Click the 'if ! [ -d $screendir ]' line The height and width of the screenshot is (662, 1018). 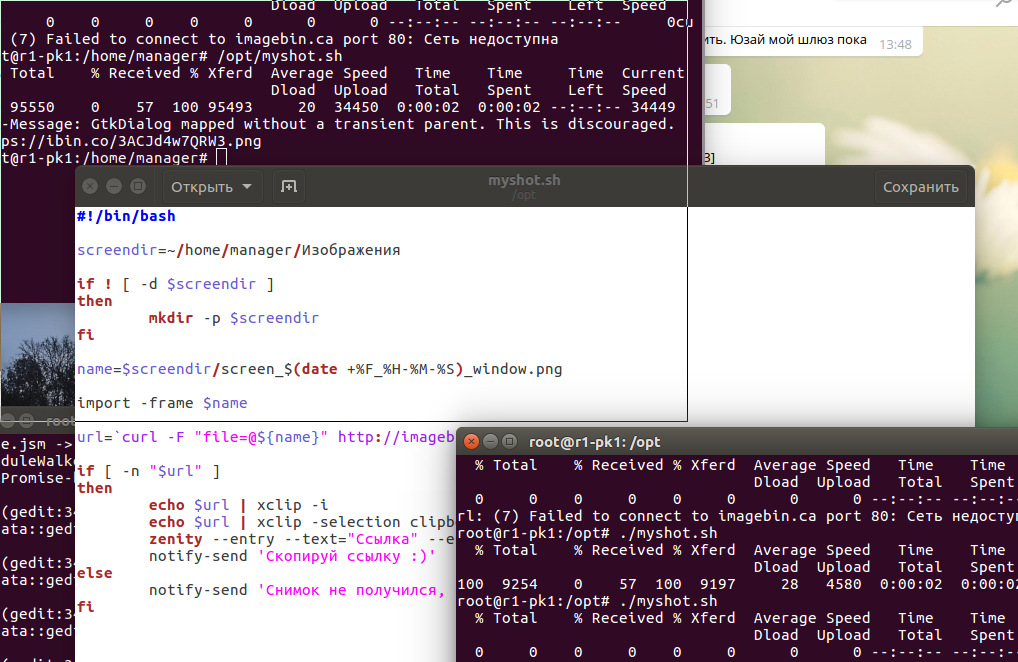pyautogui.click(x=175, y=284)
